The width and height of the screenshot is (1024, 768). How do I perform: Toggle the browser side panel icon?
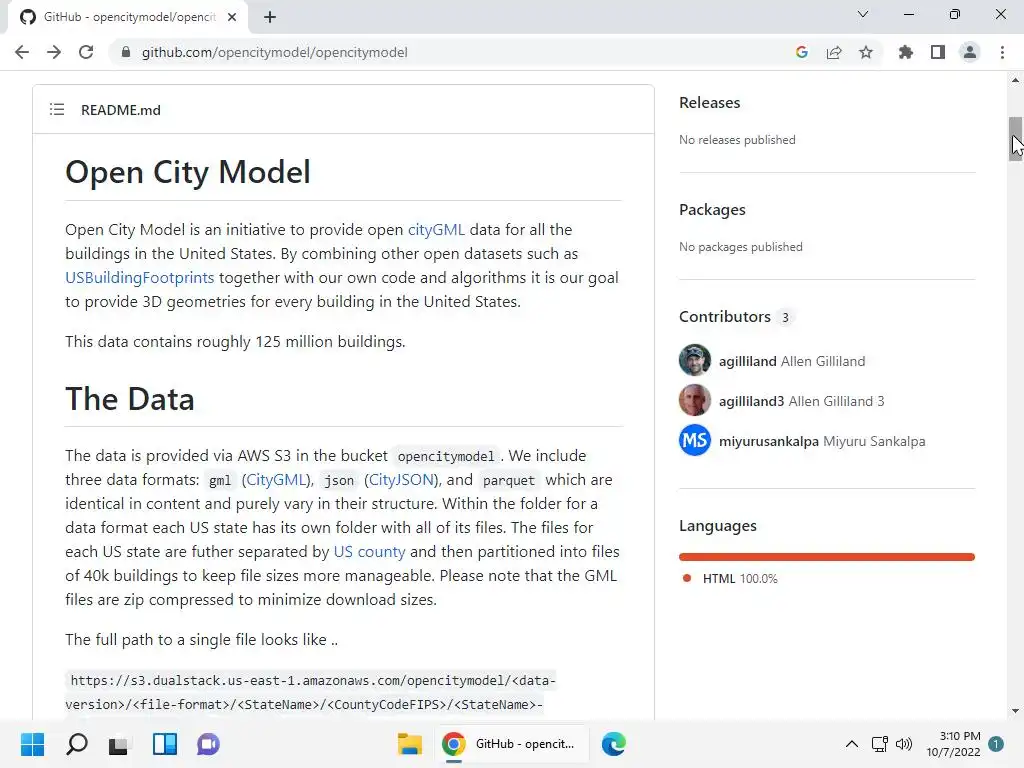pos(938,52)
